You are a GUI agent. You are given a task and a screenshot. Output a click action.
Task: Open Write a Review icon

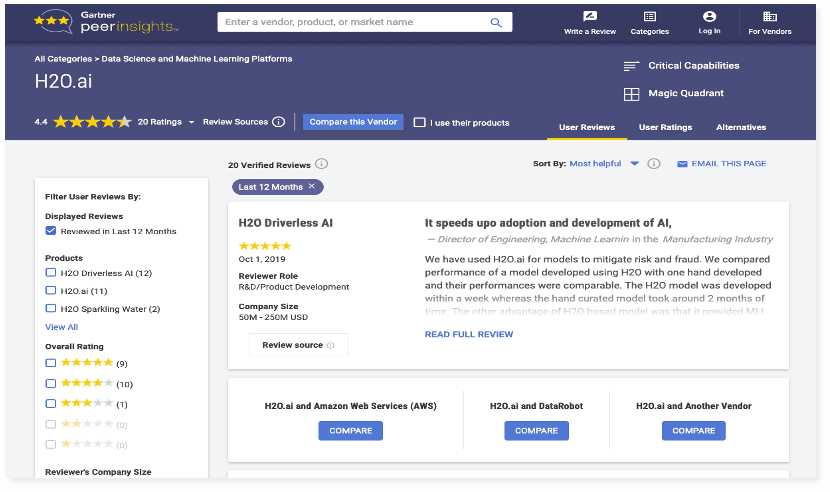[590, 16]
